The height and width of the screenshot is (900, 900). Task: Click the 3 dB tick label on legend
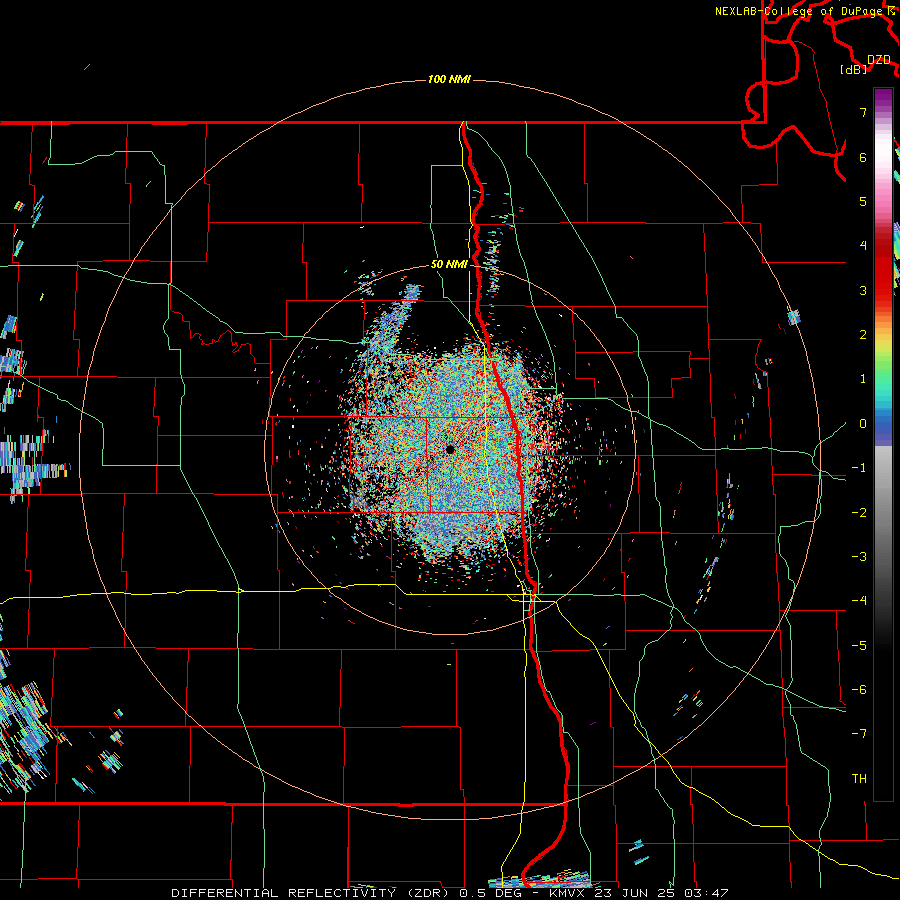click(863, 290)
